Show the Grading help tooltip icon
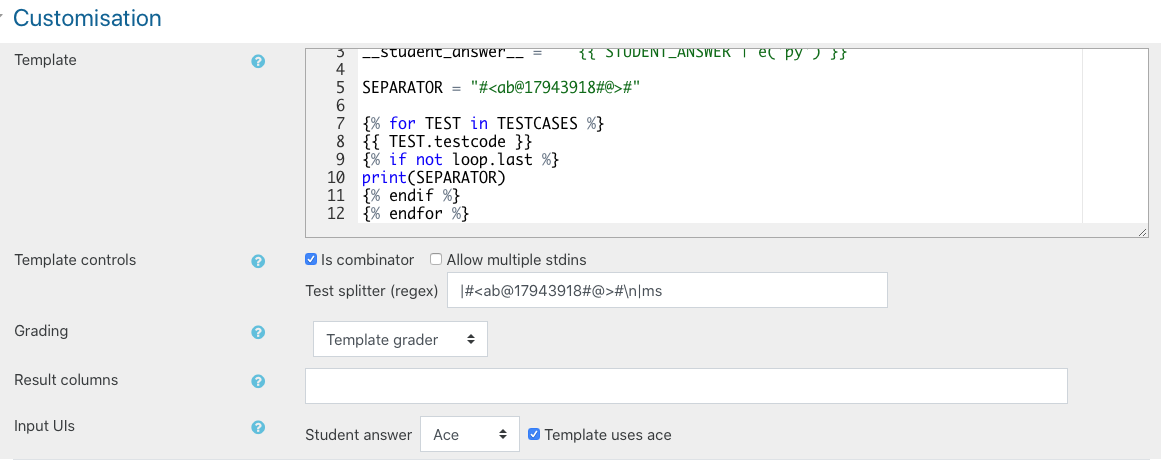 coord(258,332)
